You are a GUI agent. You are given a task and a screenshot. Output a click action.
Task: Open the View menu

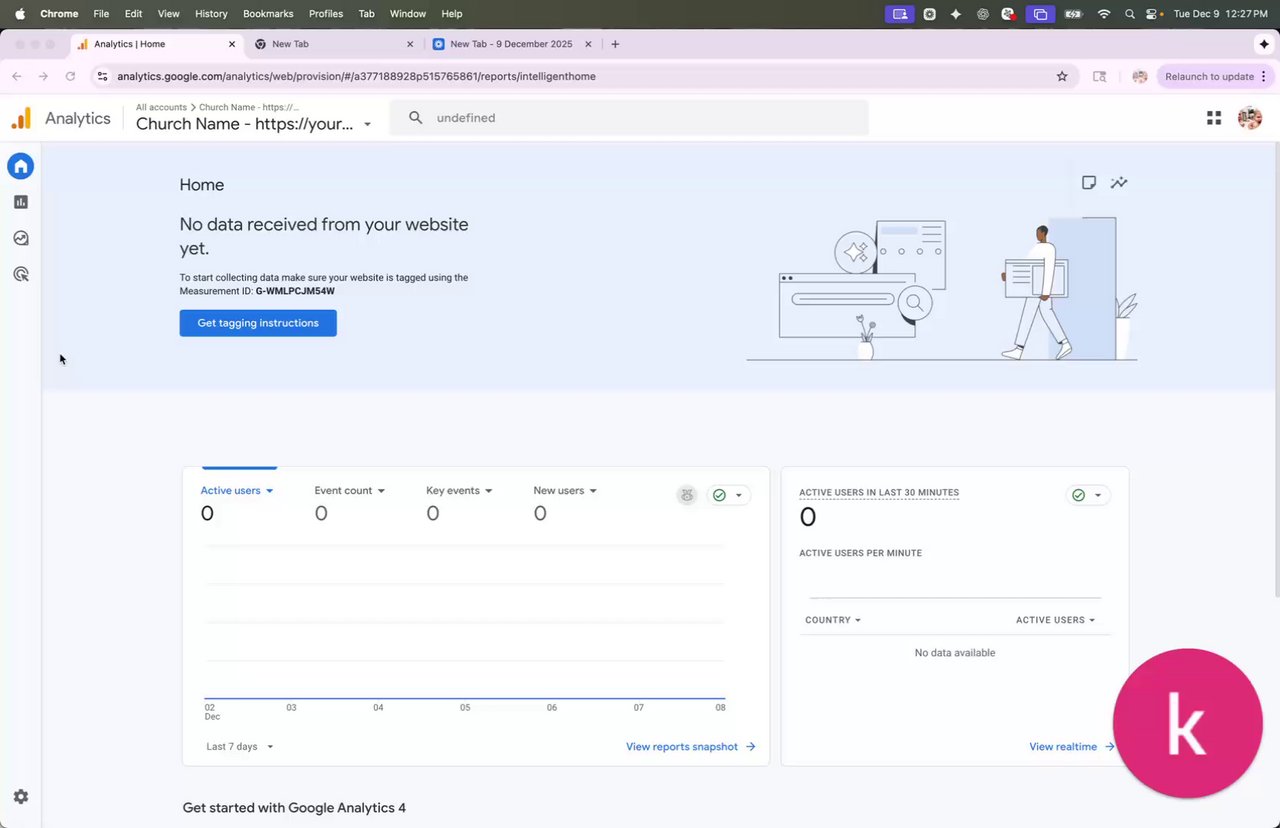[169, 14]
